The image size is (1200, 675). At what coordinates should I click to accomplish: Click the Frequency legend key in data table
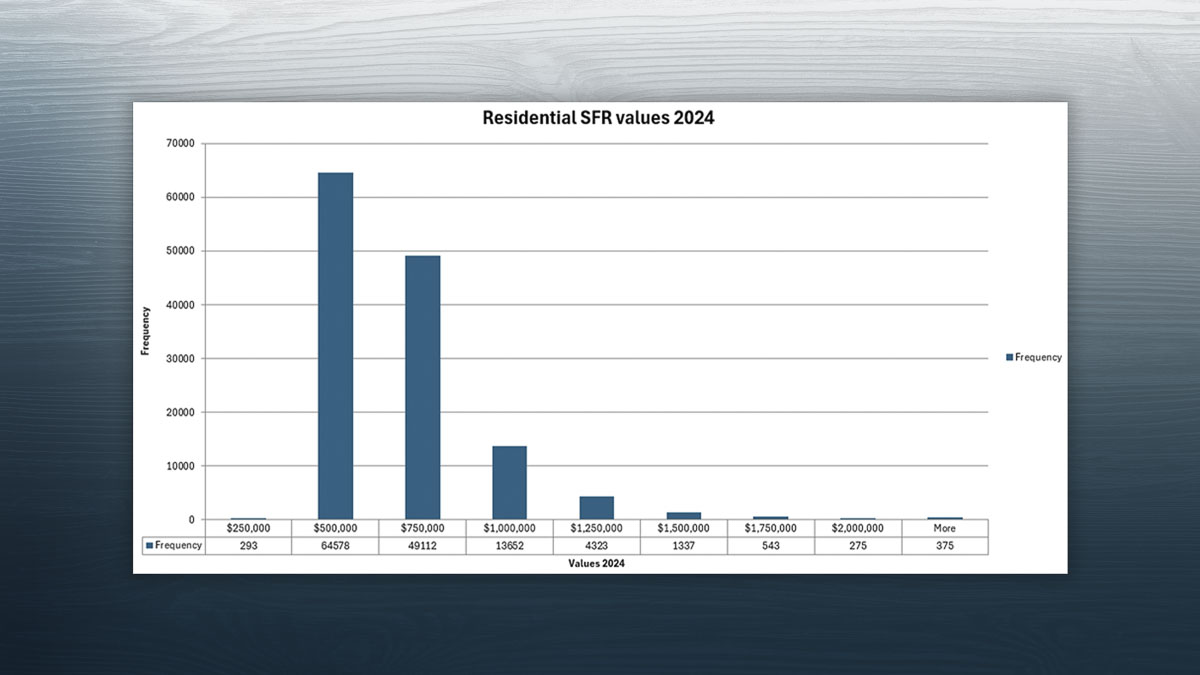[150, 545]
